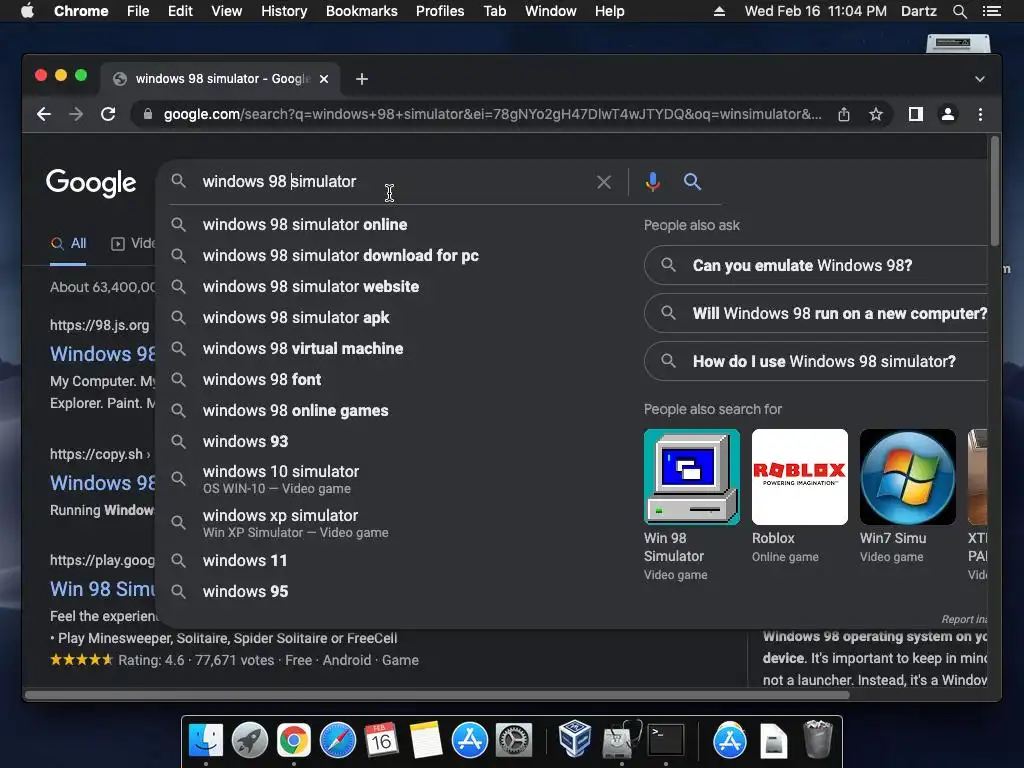Open Trash from the dock
Image resolution: width=1024 pixels, height=768 pixels.
(x=817, y=739)
